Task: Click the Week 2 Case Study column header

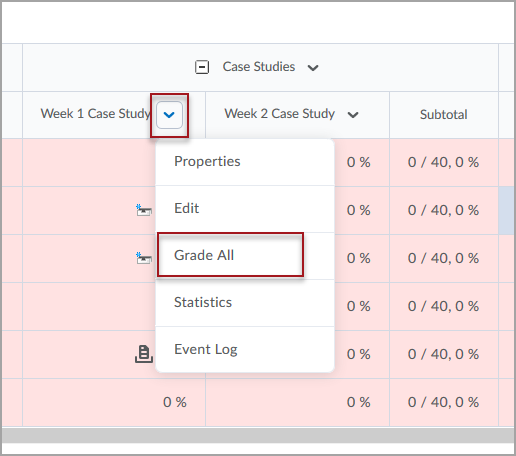Action: pyautogui.click(x=280, y=114)
